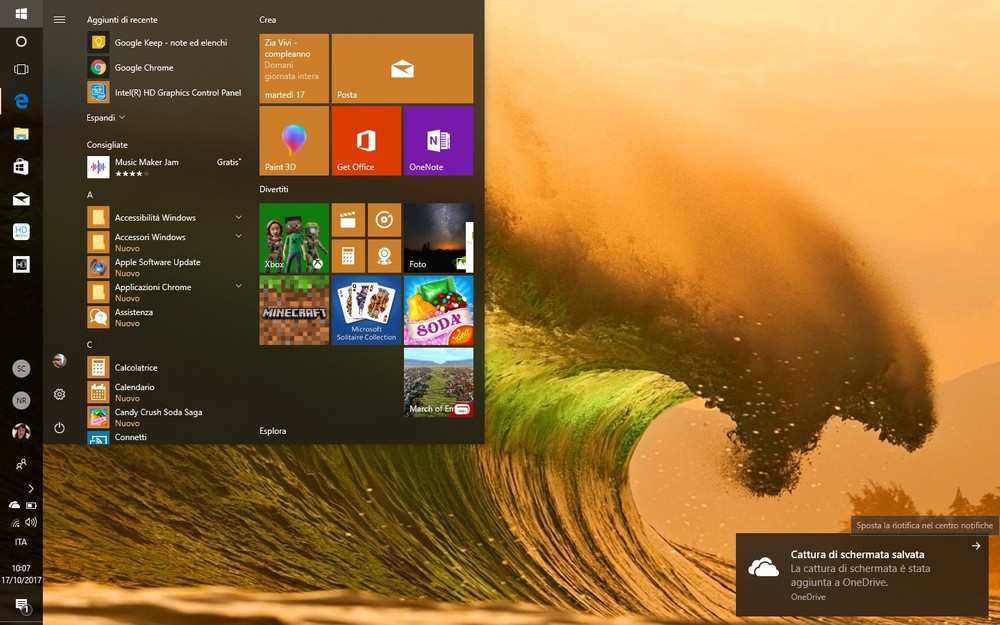Click the Start button
This screenshot has width=1000, height=625.
click(x=21, y=14)
